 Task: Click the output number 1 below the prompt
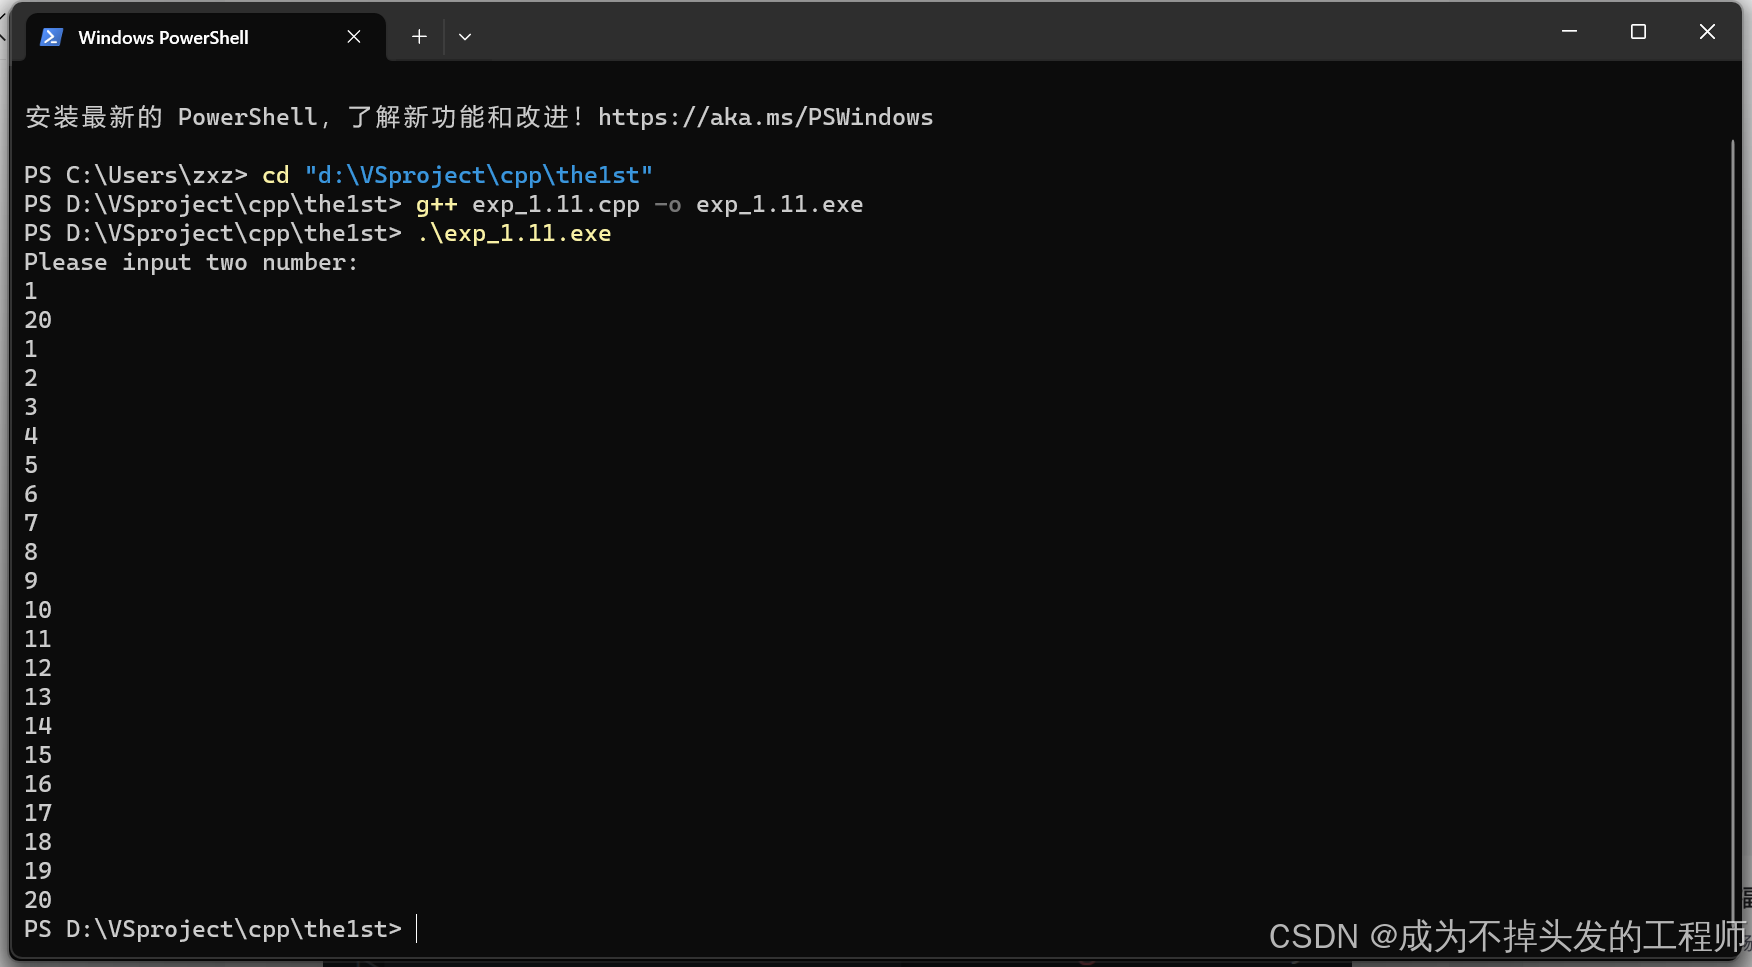30,290
